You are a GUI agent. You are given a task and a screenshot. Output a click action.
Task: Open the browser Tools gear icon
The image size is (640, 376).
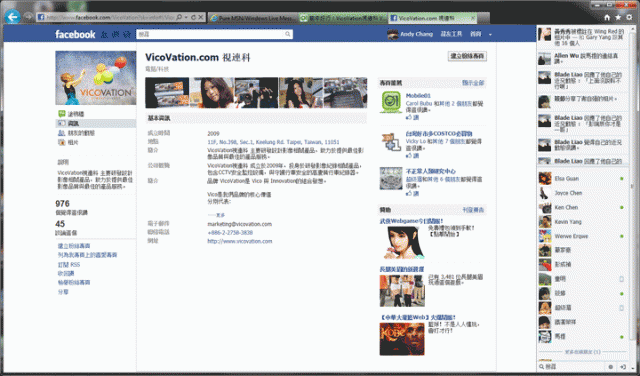(x=629, y=17)
